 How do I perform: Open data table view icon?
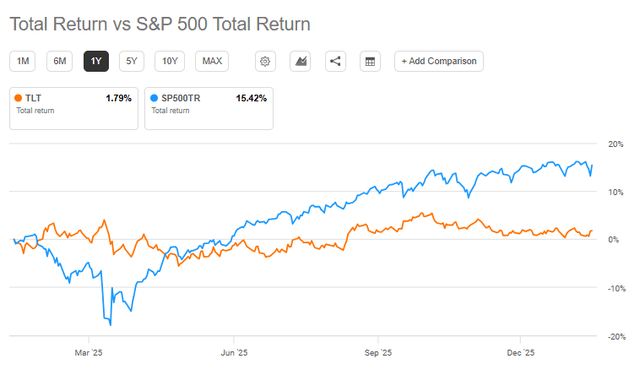370,61
